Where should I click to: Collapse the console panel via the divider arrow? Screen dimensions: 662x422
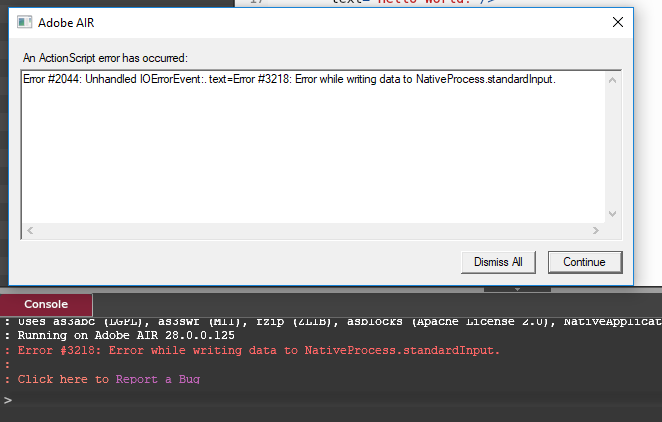[517, 289]
